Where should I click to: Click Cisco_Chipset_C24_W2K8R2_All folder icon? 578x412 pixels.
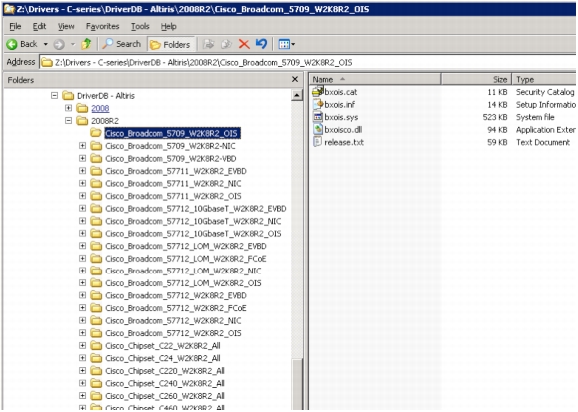click(x=96, y=358)
